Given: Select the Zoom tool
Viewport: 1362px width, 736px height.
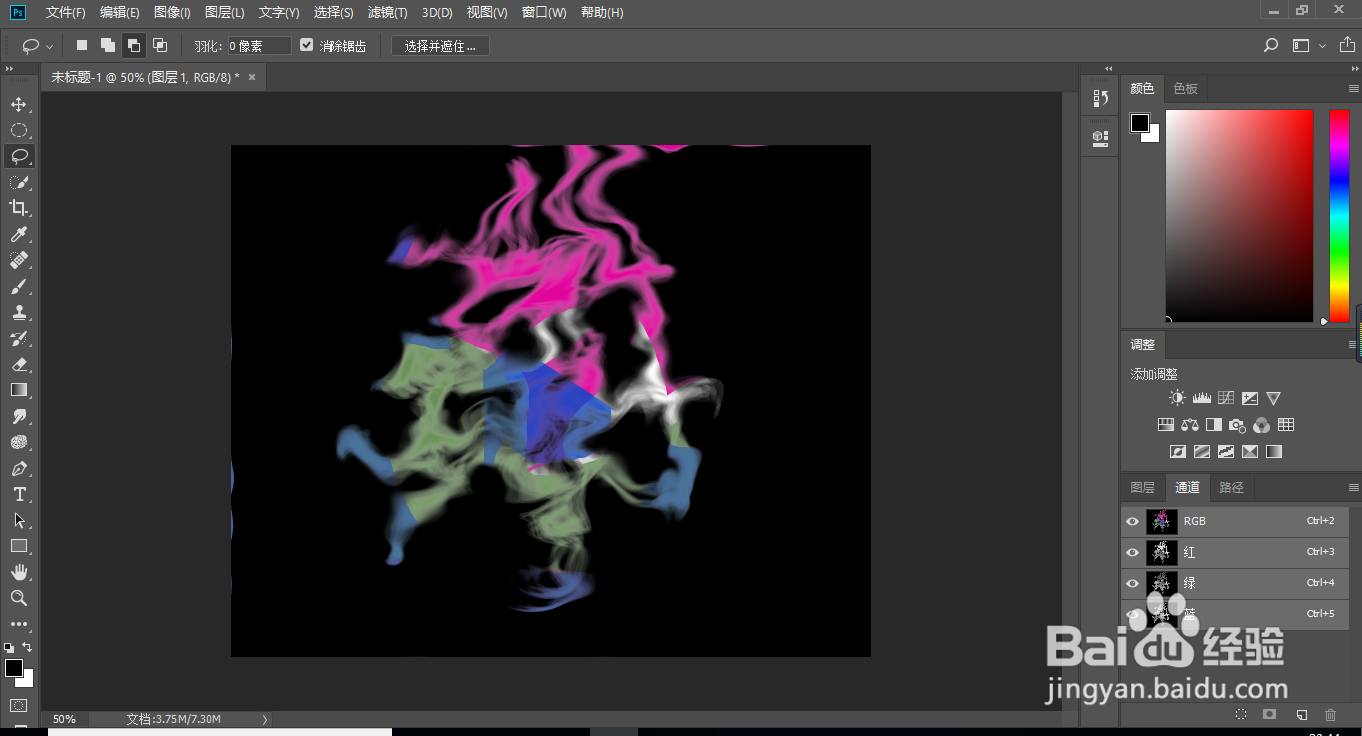Looking at the screenshot, I should (x=18, y=598).
